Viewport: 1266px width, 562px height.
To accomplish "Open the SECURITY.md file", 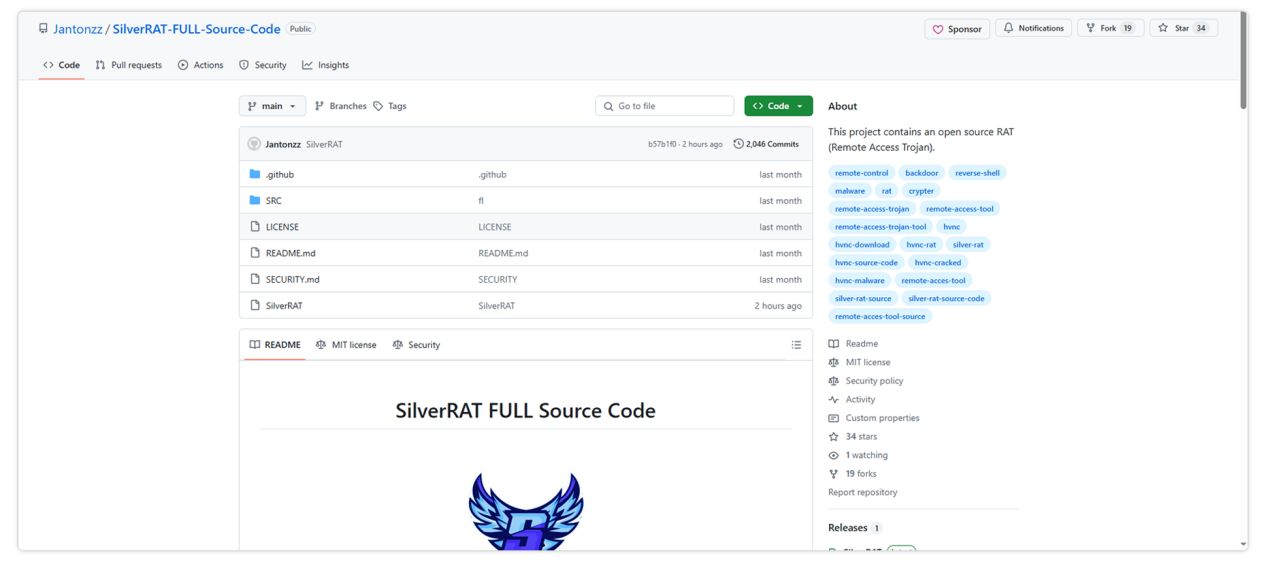I will click(292, 280).
